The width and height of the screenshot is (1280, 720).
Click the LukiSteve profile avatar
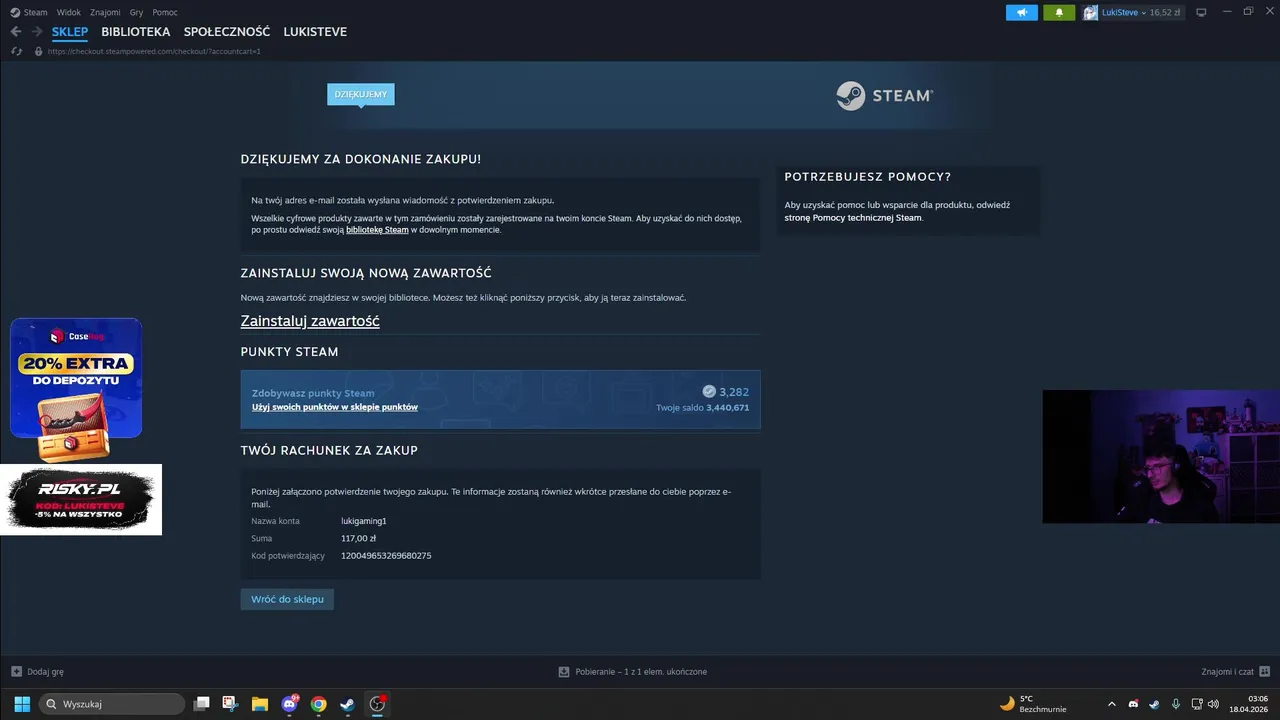[1091, 13]
